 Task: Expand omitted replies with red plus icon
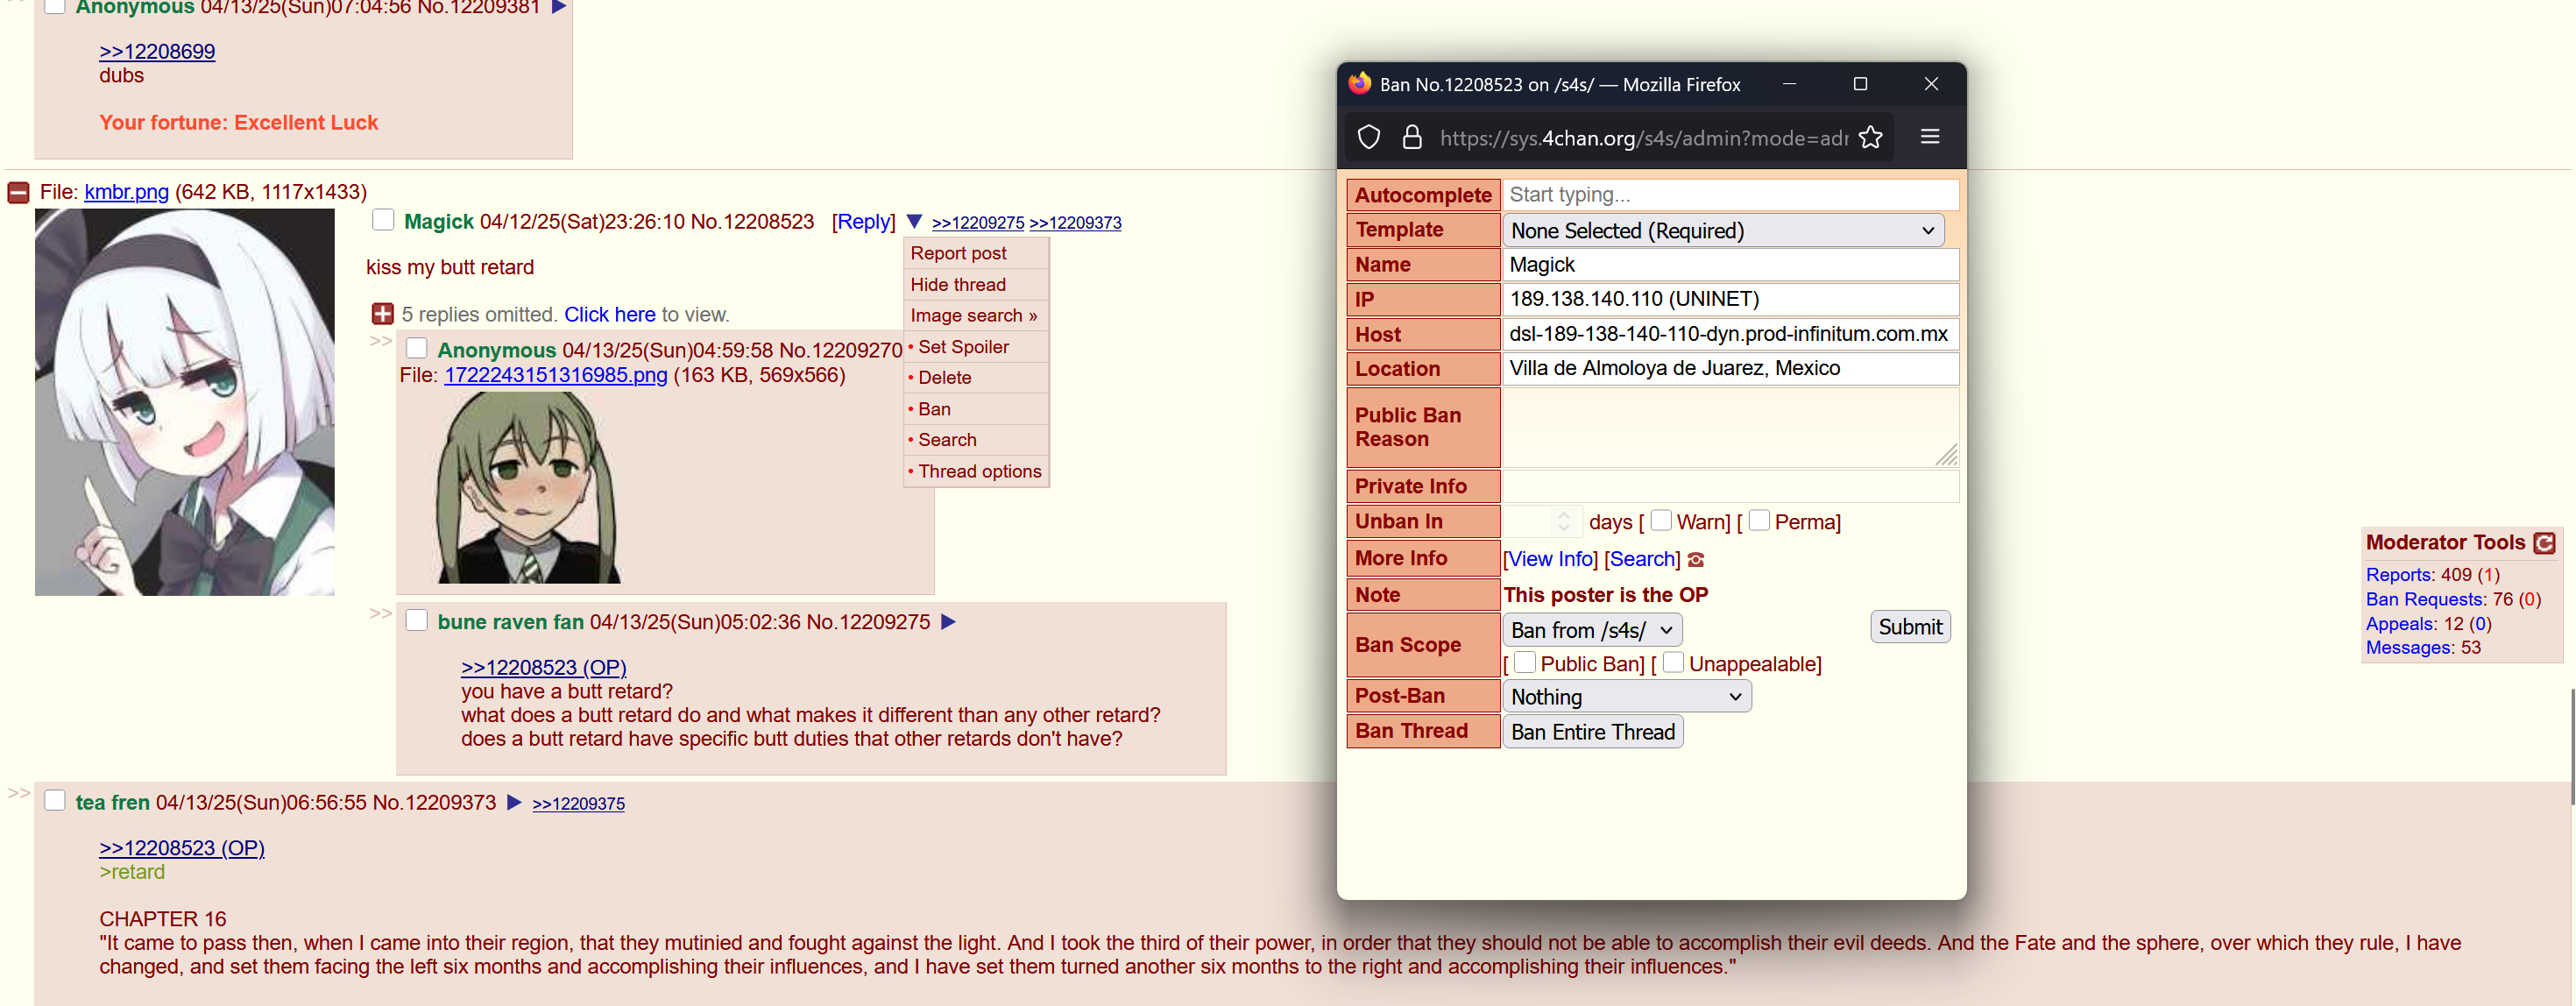tap(382, 314)
